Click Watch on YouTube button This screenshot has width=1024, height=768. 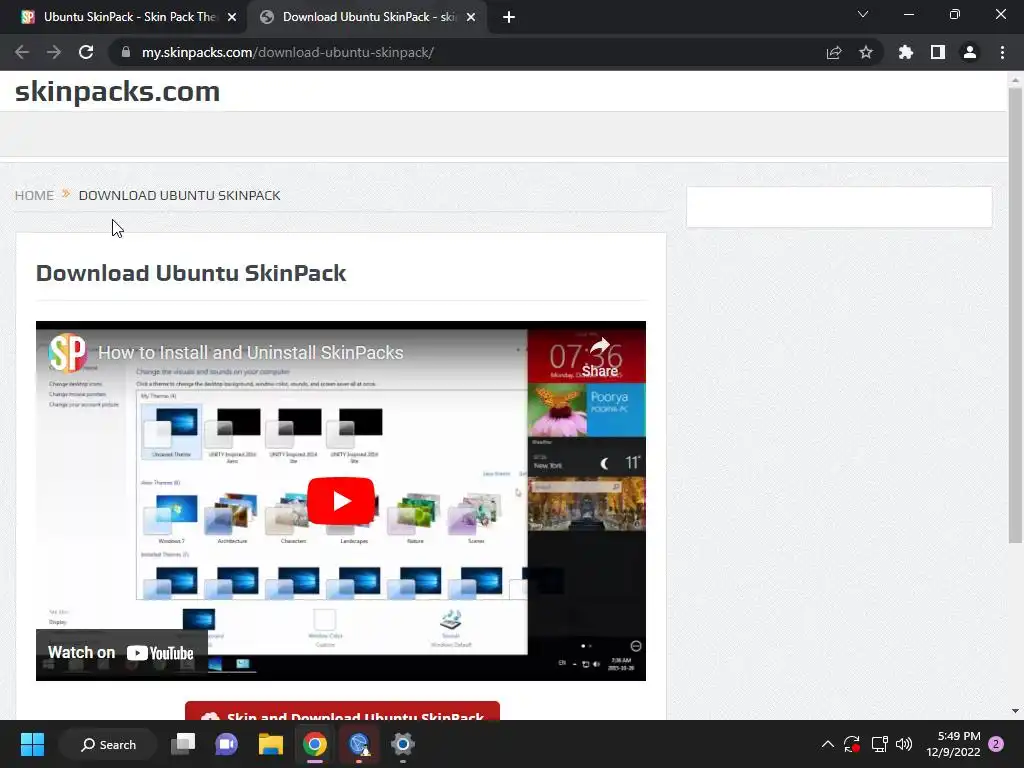coord(121,652)
